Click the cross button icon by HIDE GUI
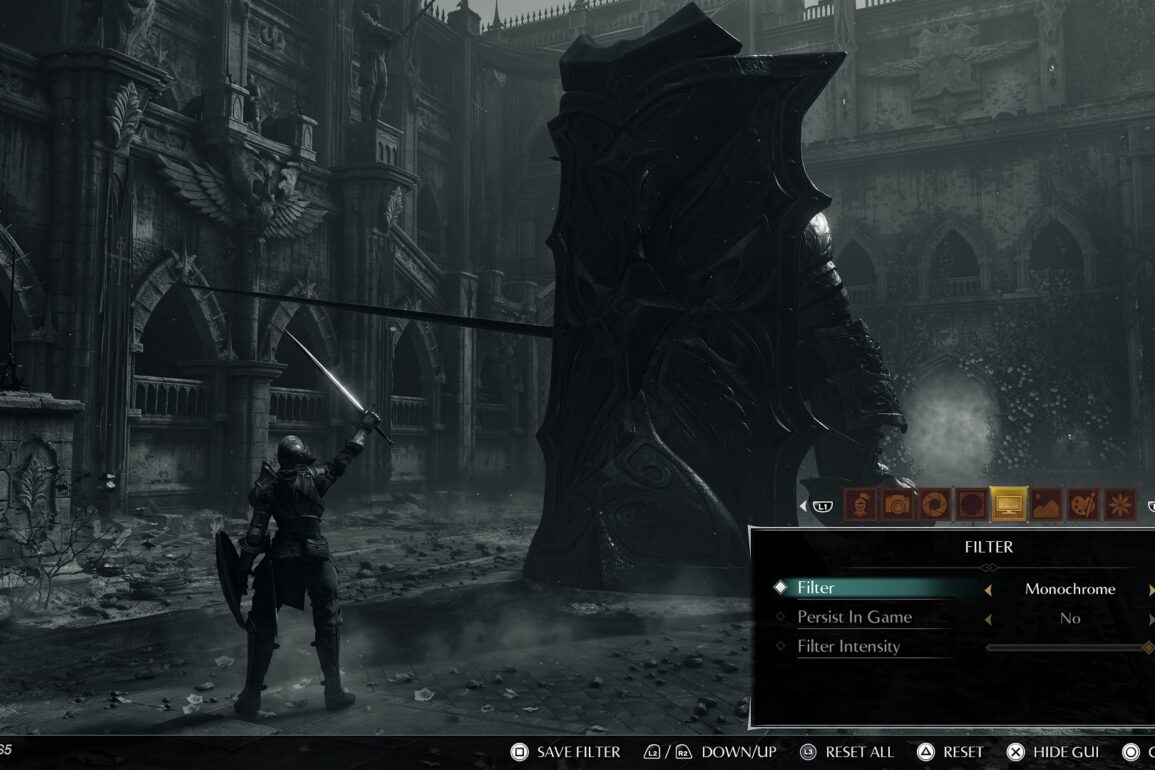 pyautogui.click(x=1016, y=752)
